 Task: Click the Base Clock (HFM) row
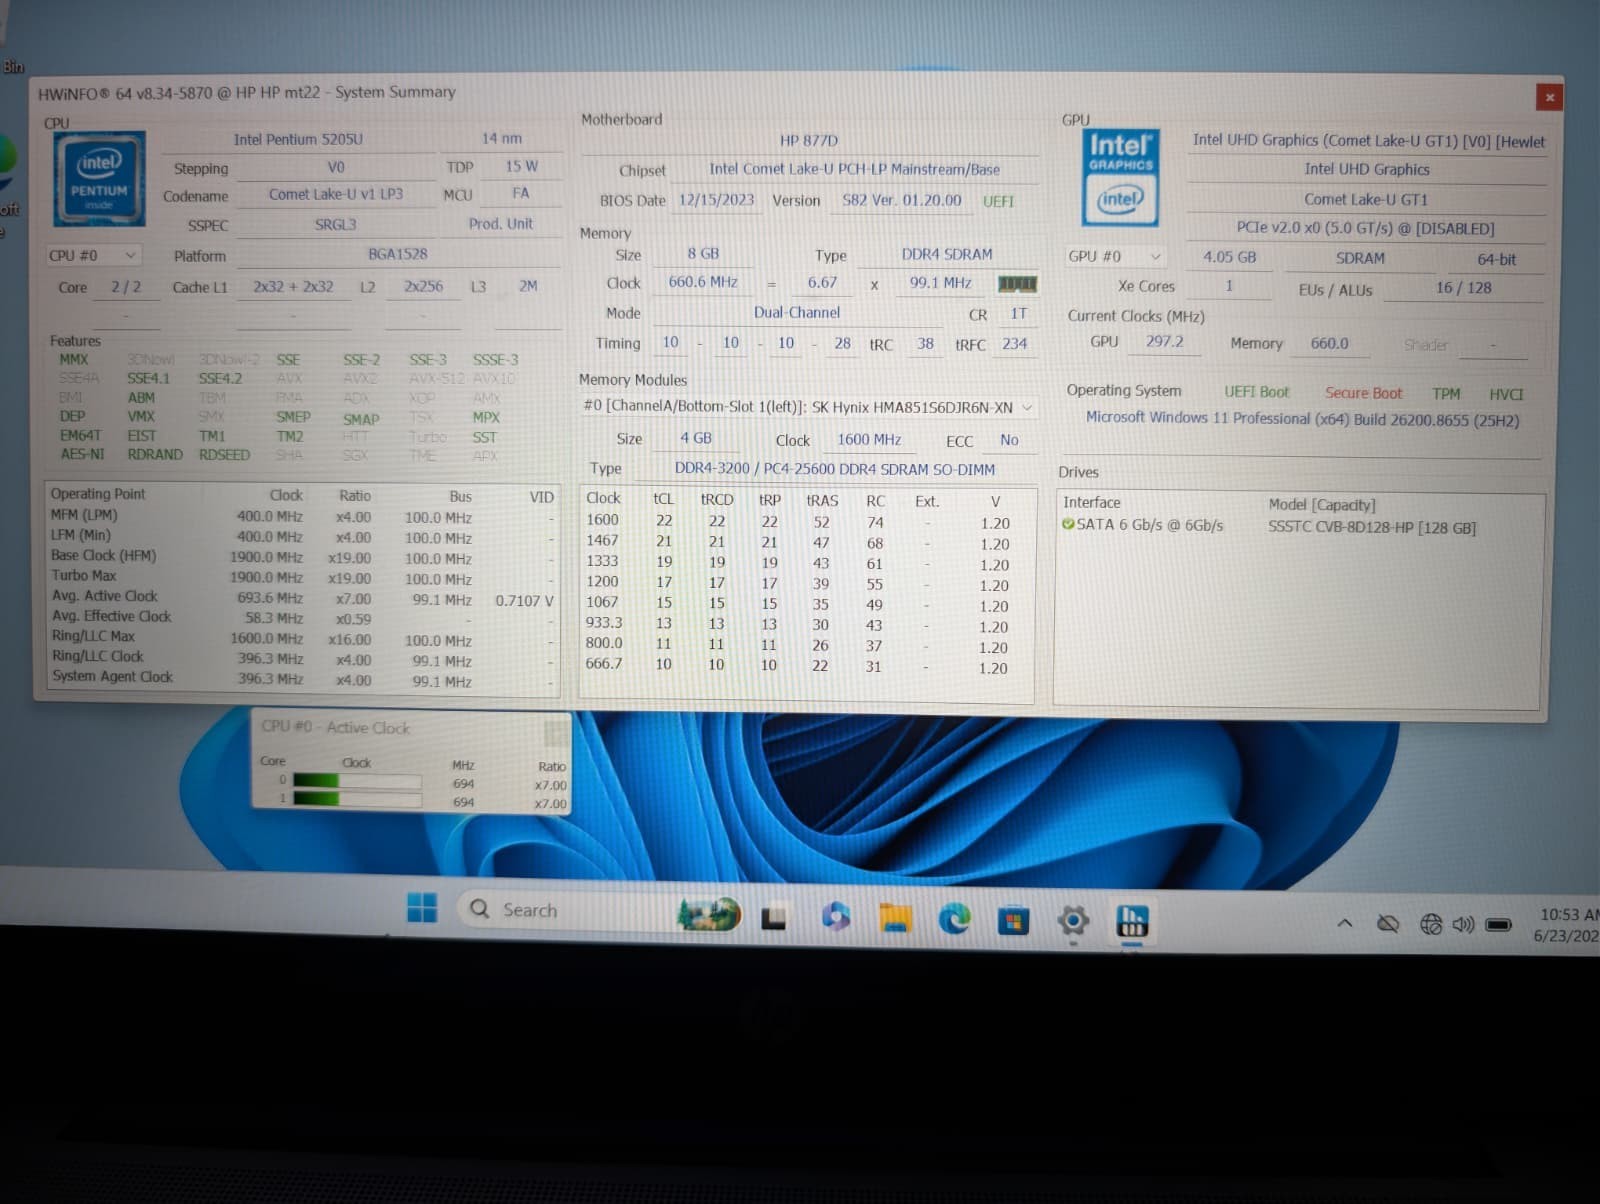tap(301, 557)
